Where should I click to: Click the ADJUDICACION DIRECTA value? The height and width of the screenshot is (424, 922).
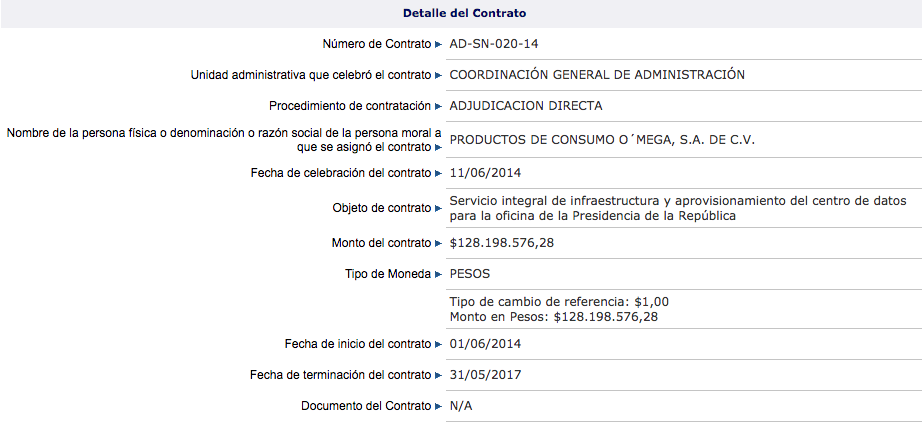526,106
